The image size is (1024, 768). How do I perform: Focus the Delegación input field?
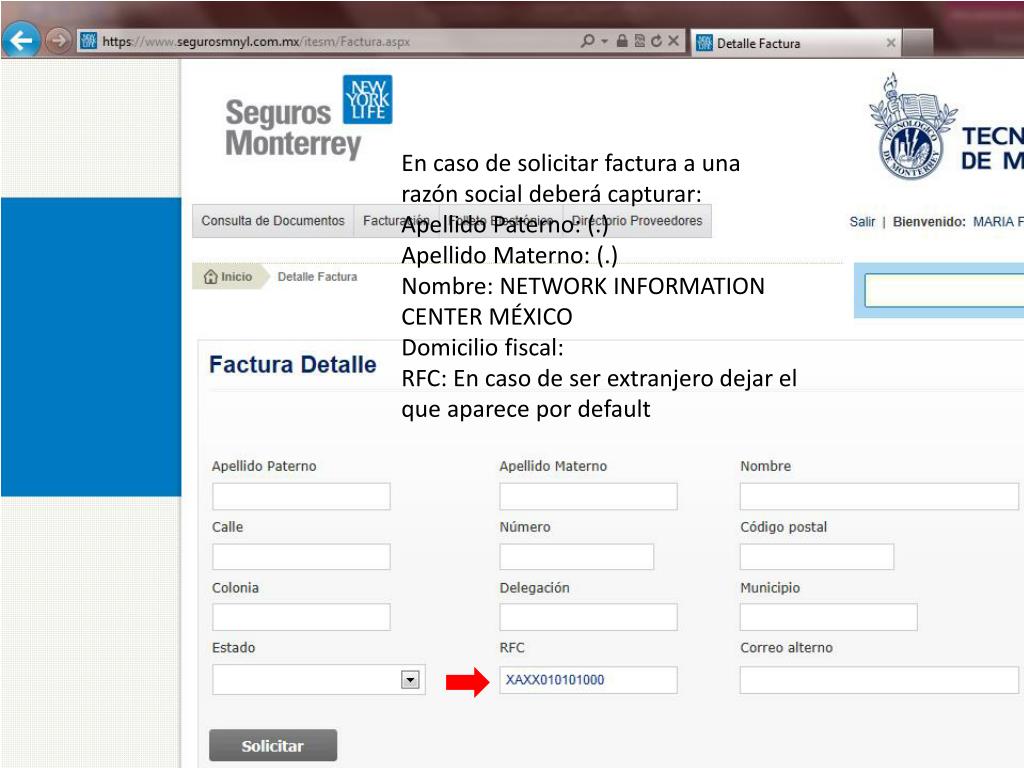tap(588, 617)
